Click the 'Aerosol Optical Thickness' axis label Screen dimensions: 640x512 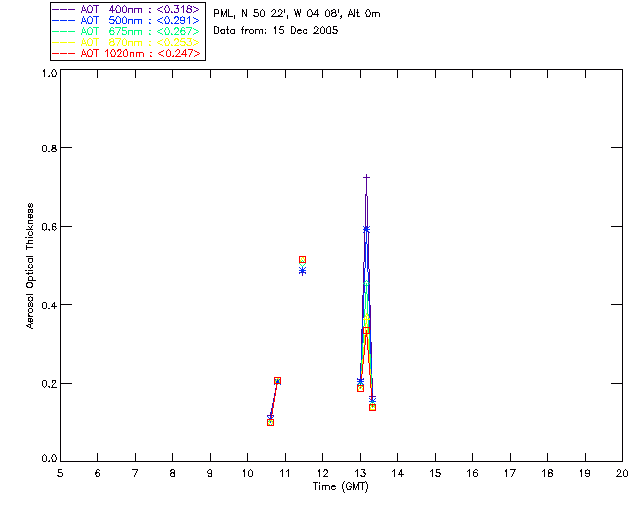pos(30,266)
